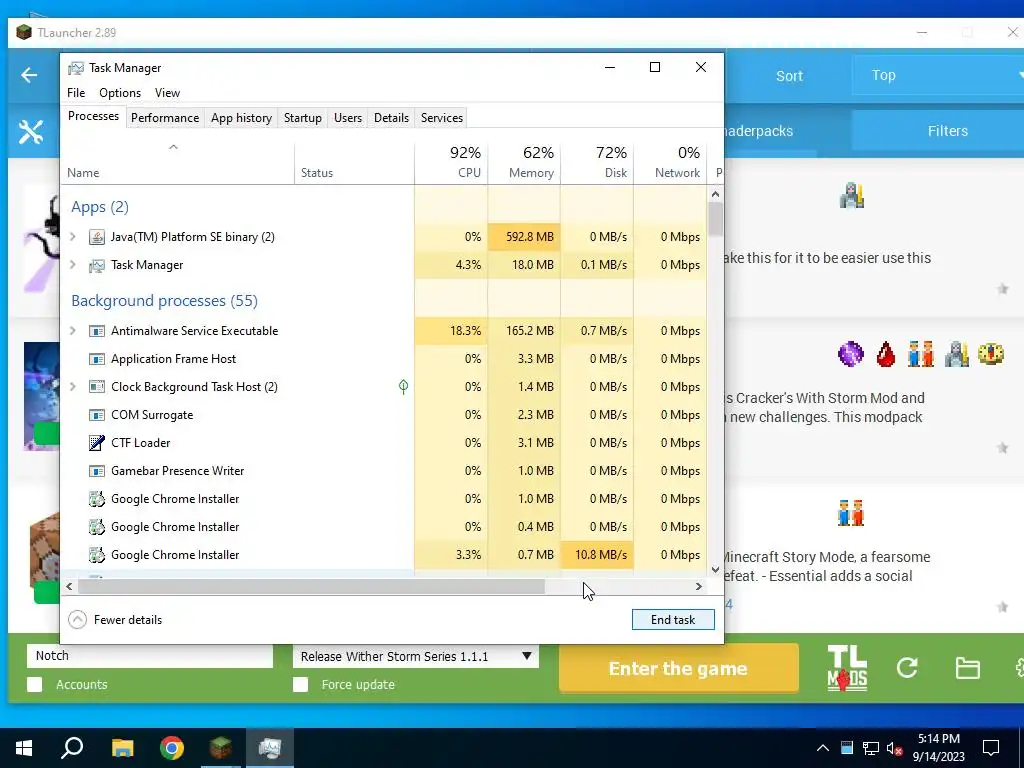The width and height of the screenshot is (1024, 768).
Task: Click the COM Surrogate process icon
Action: pos(97,415)
